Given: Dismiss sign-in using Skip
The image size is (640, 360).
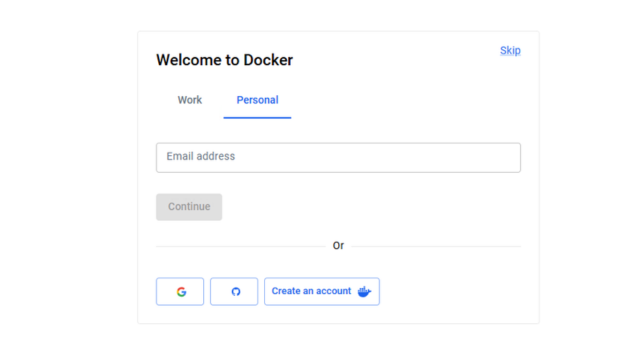Looking at the screenshot, I should [x=510, y=51].
